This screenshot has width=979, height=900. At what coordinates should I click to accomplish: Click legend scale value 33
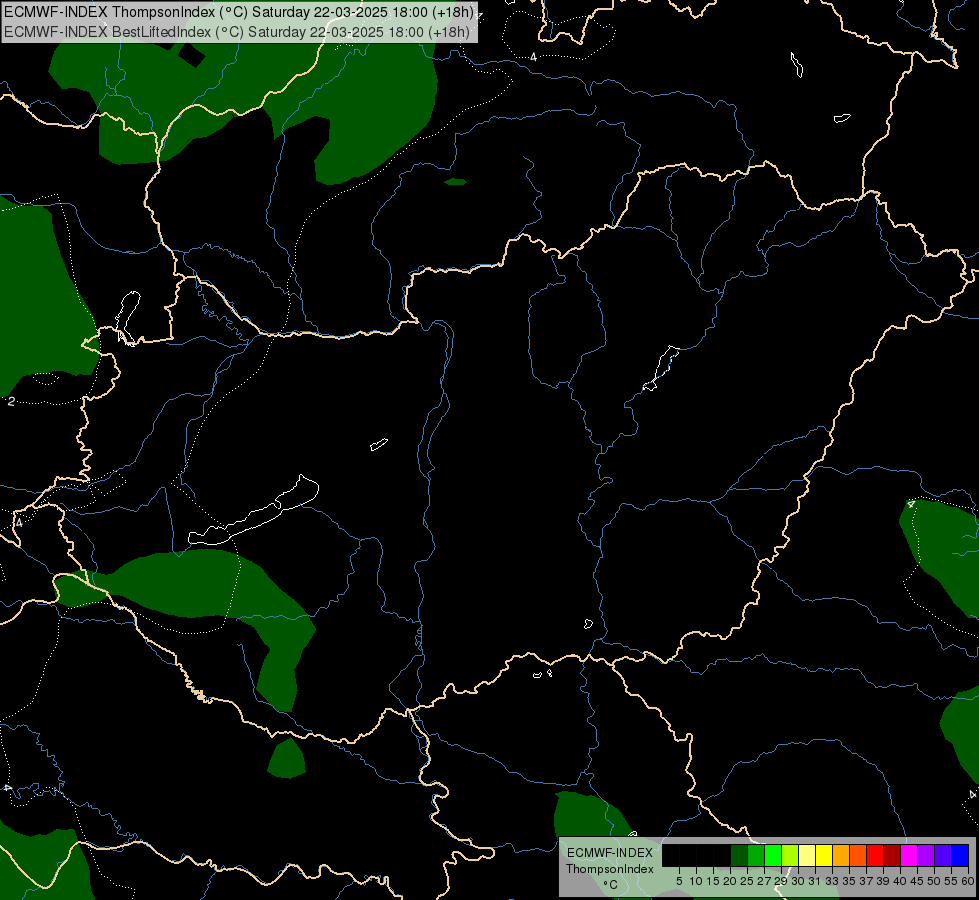(832, 881)
